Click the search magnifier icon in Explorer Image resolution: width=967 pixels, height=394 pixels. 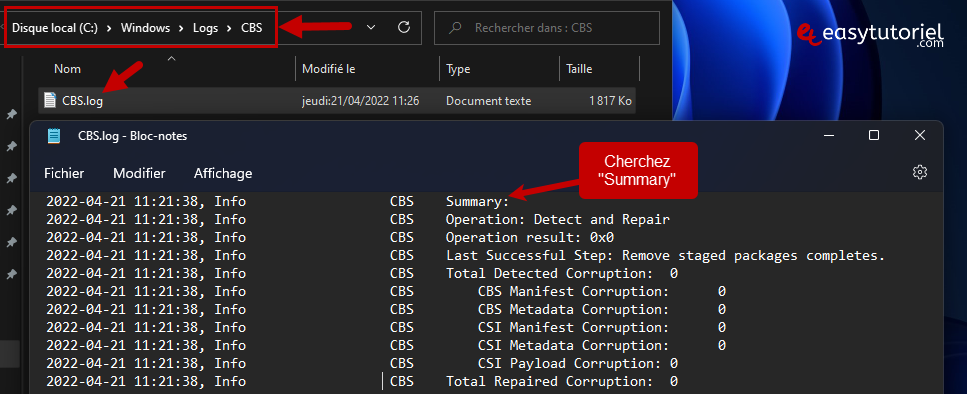pyautogui.click(x=455, y=28)
